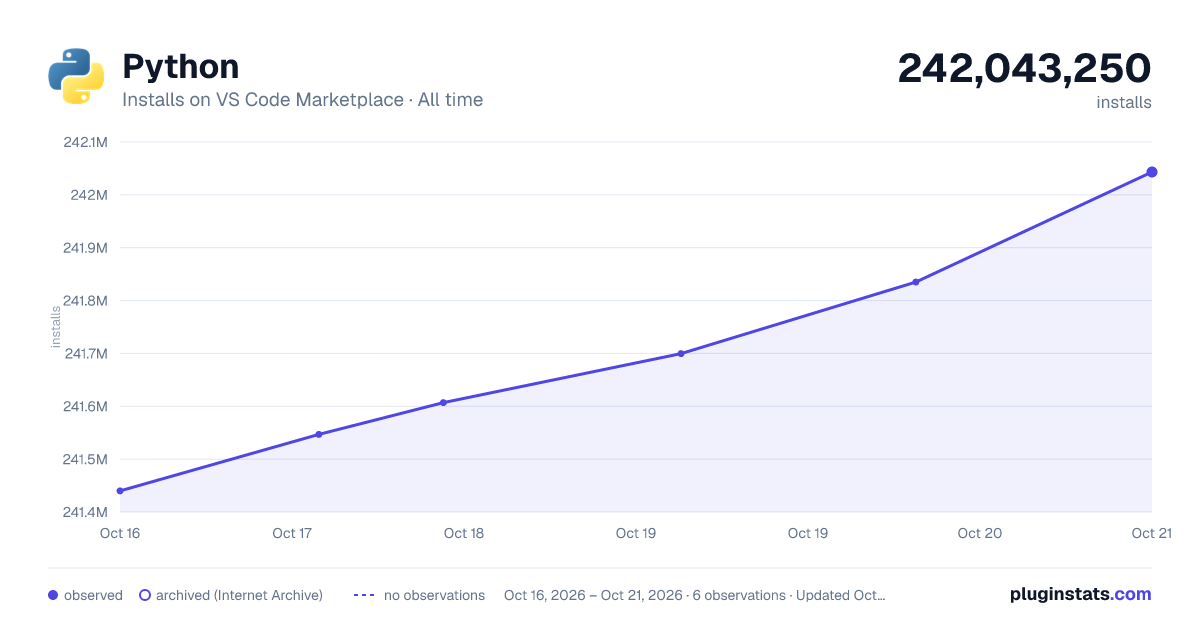Click the filled 'observed' legend dot
The image size is (1200, 630).
tap(53, 595)
